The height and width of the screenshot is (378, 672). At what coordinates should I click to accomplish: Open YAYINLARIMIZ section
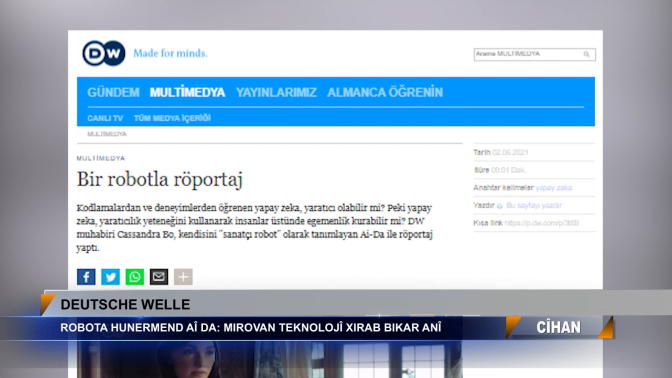pyautogui.click(x=276, y=92)
